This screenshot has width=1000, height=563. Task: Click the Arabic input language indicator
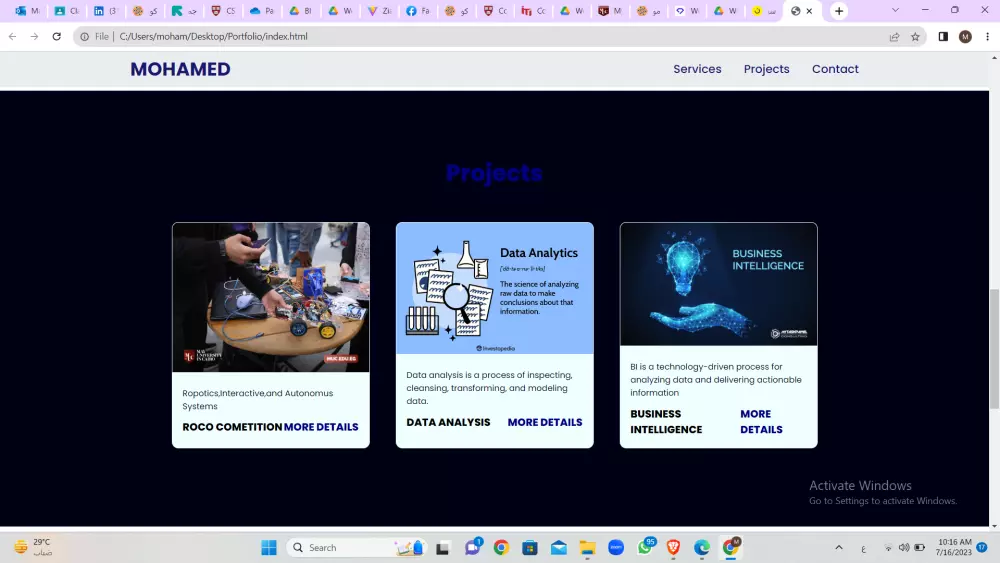(x=864, y=548)
